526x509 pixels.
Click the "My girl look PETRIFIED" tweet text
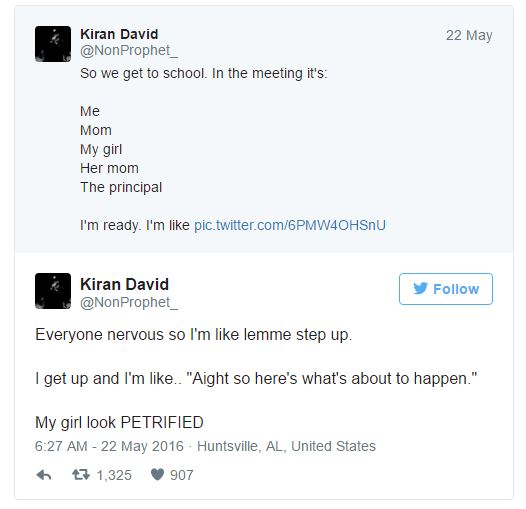click(119, 422)
